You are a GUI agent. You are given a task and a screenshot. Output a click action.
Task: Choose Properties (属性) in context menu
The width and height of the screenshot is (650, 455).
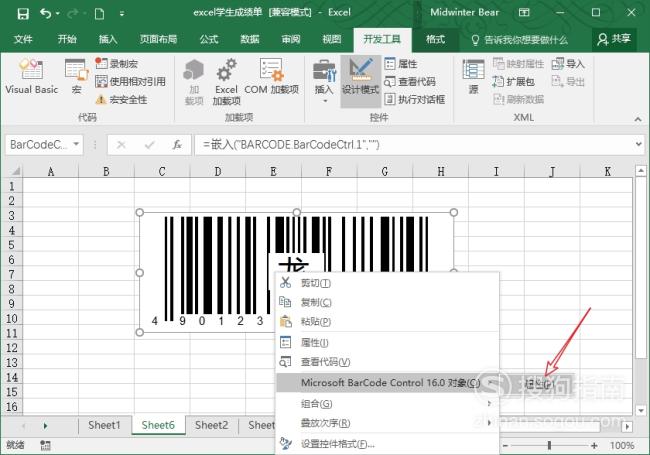click(387, 342)
